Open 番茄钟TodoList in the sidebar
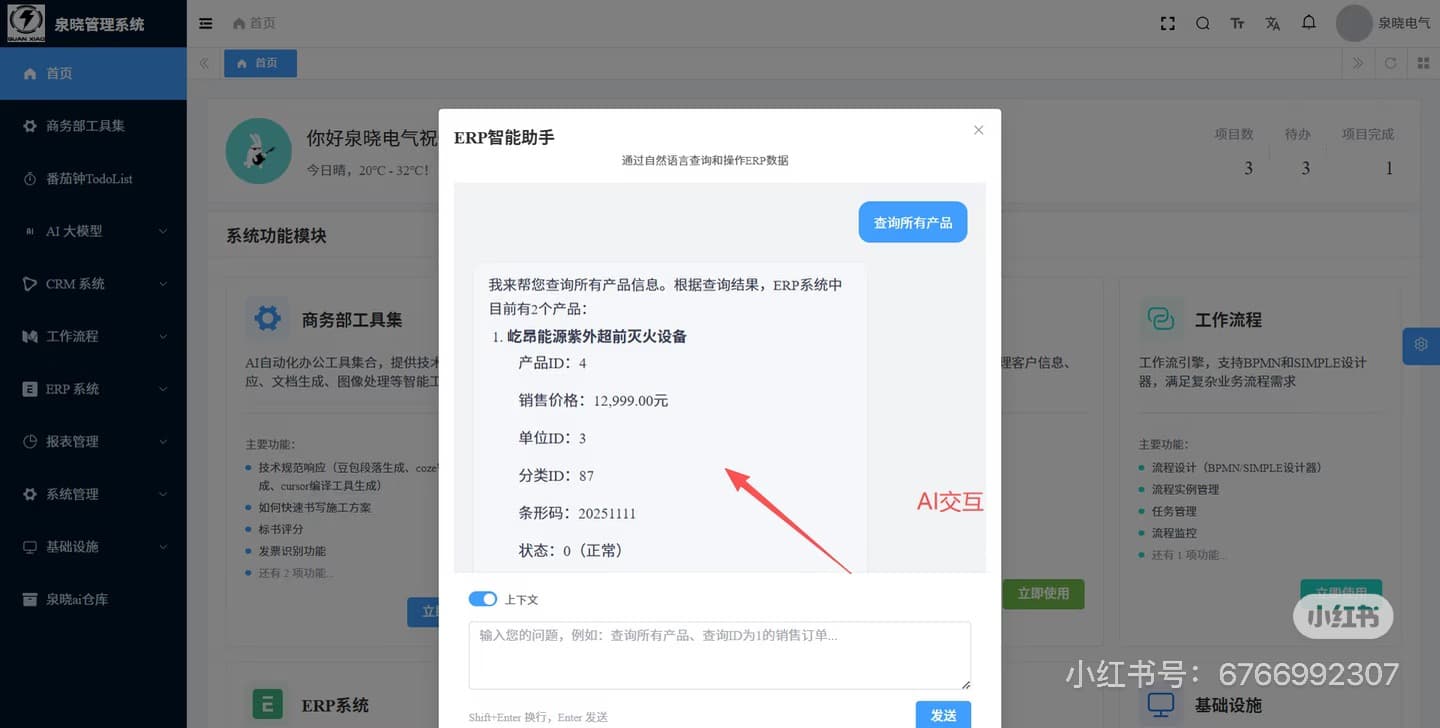The width and height of the screenshot is (1440, 728). (x=93, y=179)
